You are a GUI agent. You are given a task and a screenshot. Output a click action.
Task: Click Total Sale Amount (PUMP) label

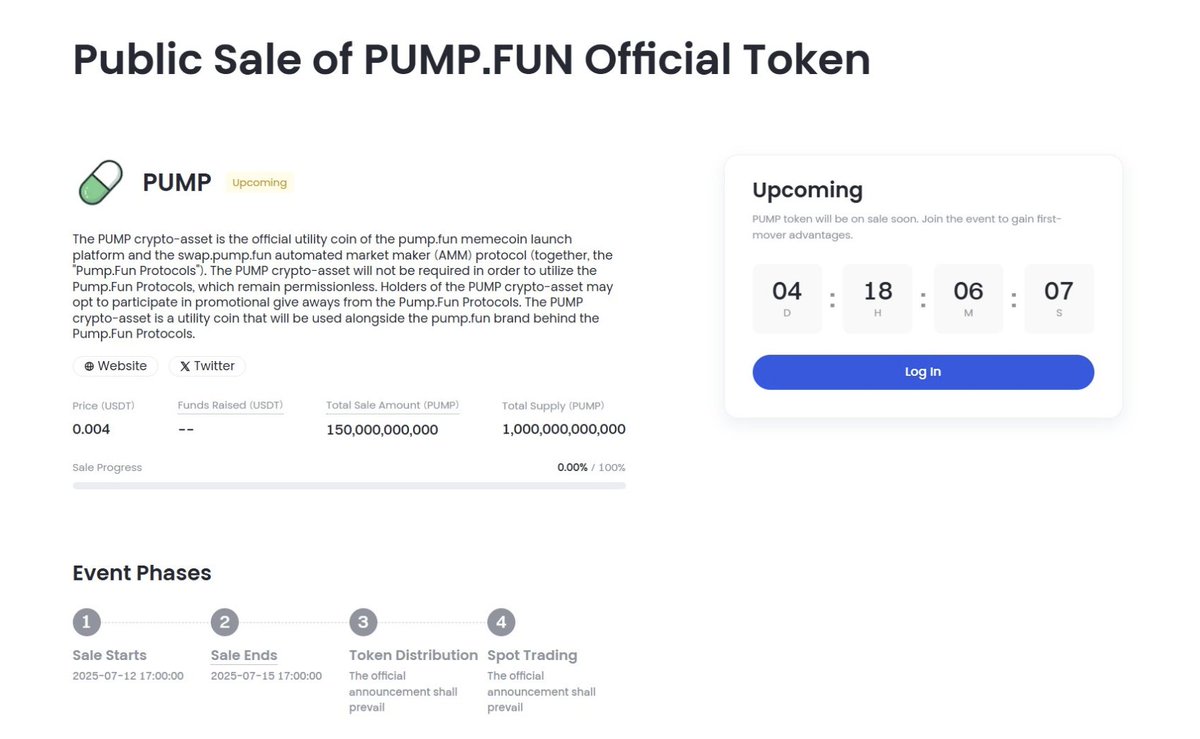(x=393, y=406)
